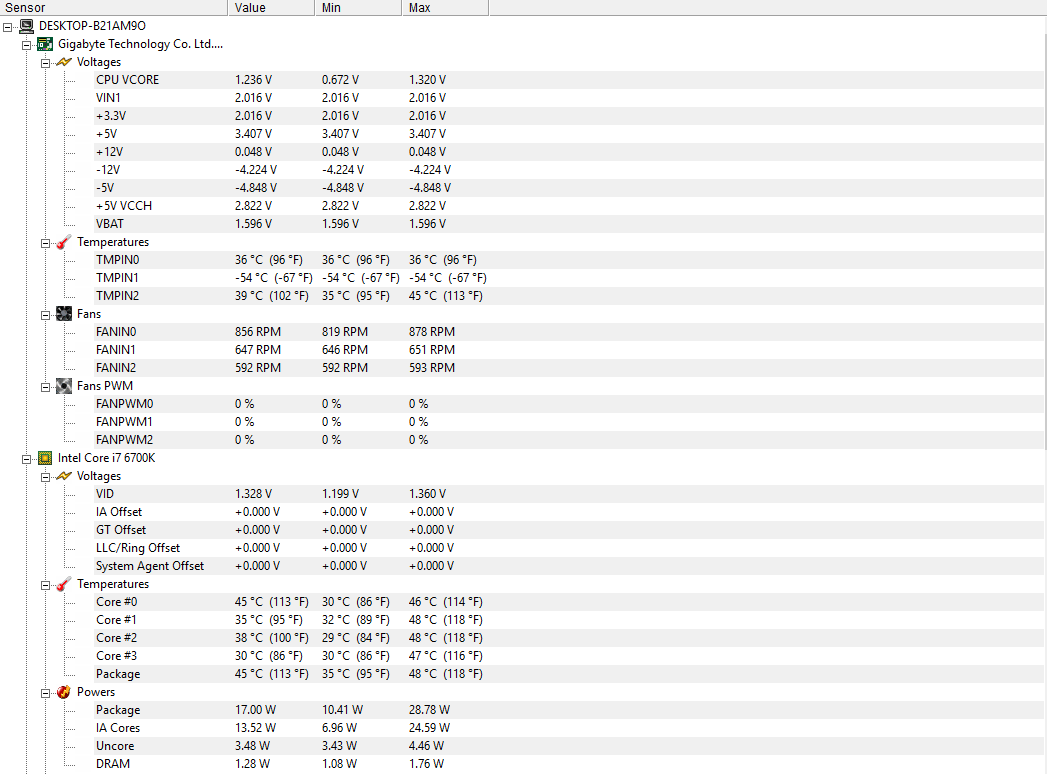Click the Value column header
This screenshot has height=774, width=1047.
point(271,7)
